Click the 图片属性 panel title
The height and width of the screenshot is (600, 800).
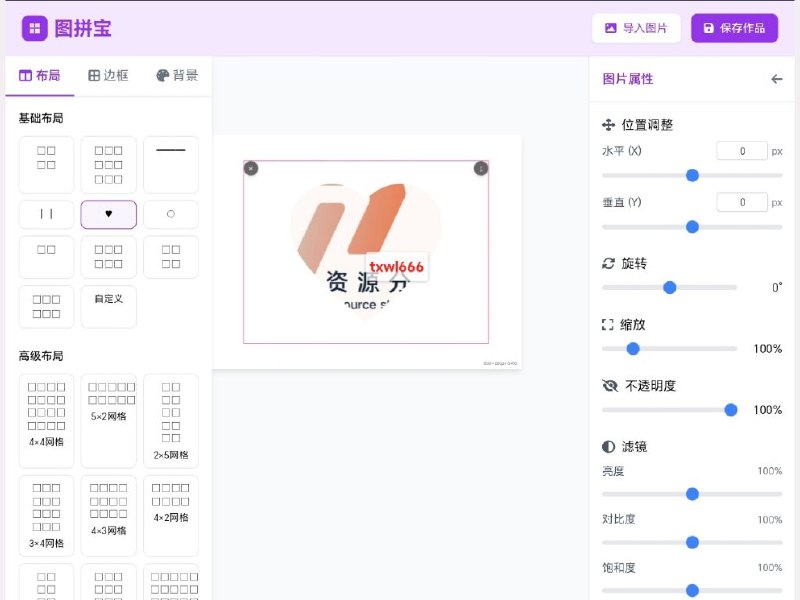pos(628,79)
